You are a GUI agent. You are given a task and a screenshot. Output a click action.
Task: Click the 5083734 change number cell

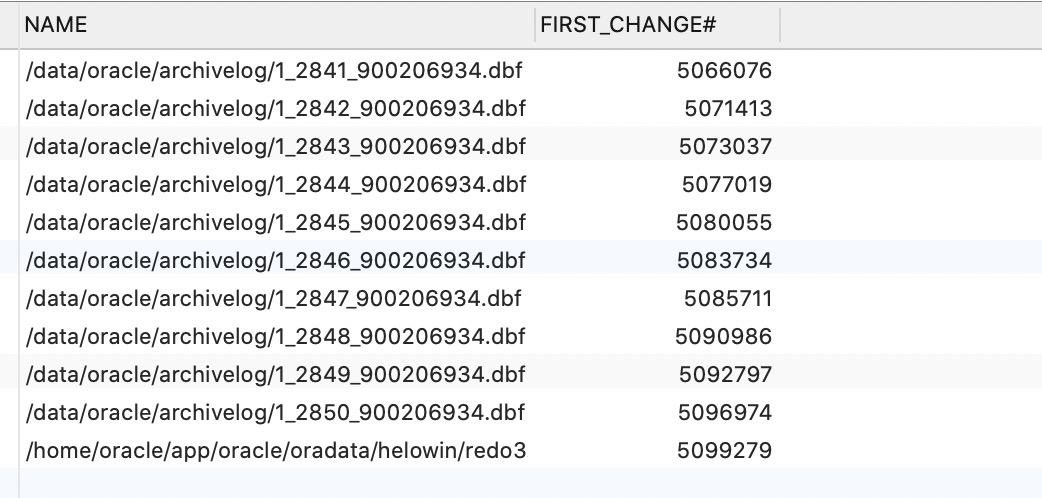[724, 261]
